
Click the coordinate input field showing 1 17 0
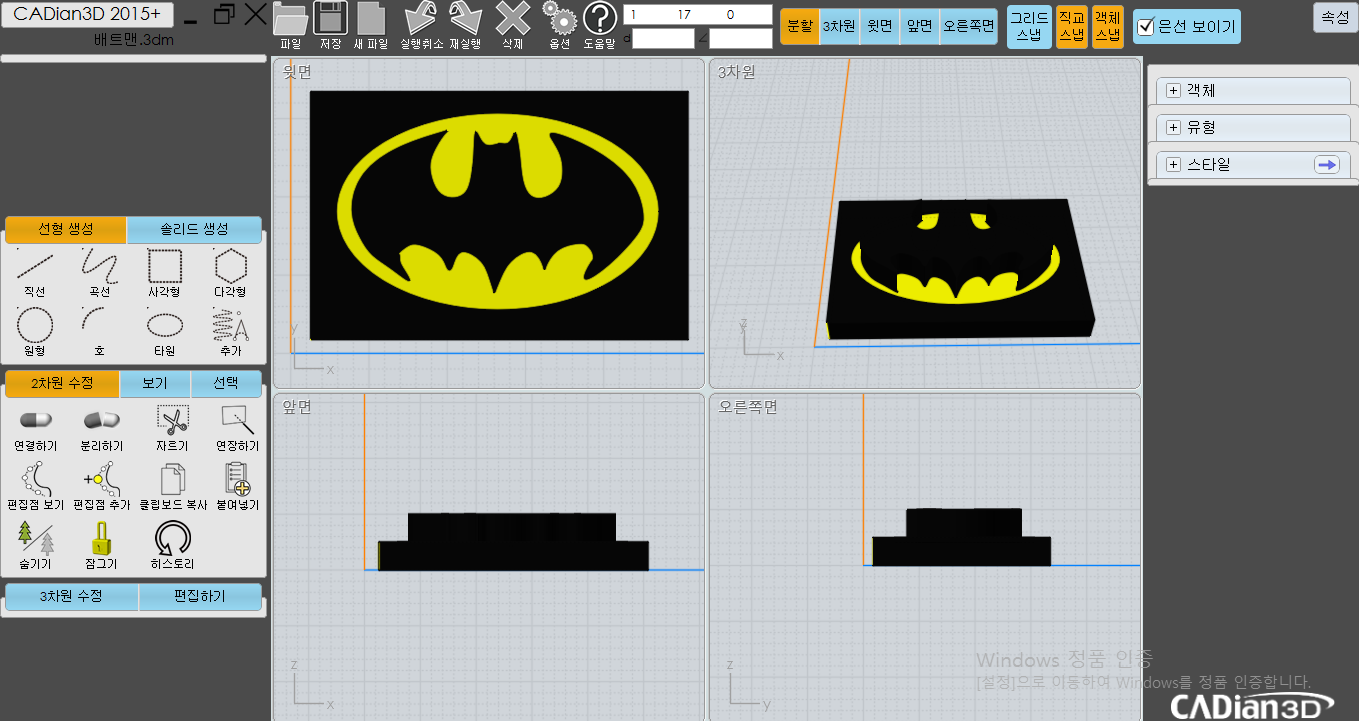click(697, 15)
